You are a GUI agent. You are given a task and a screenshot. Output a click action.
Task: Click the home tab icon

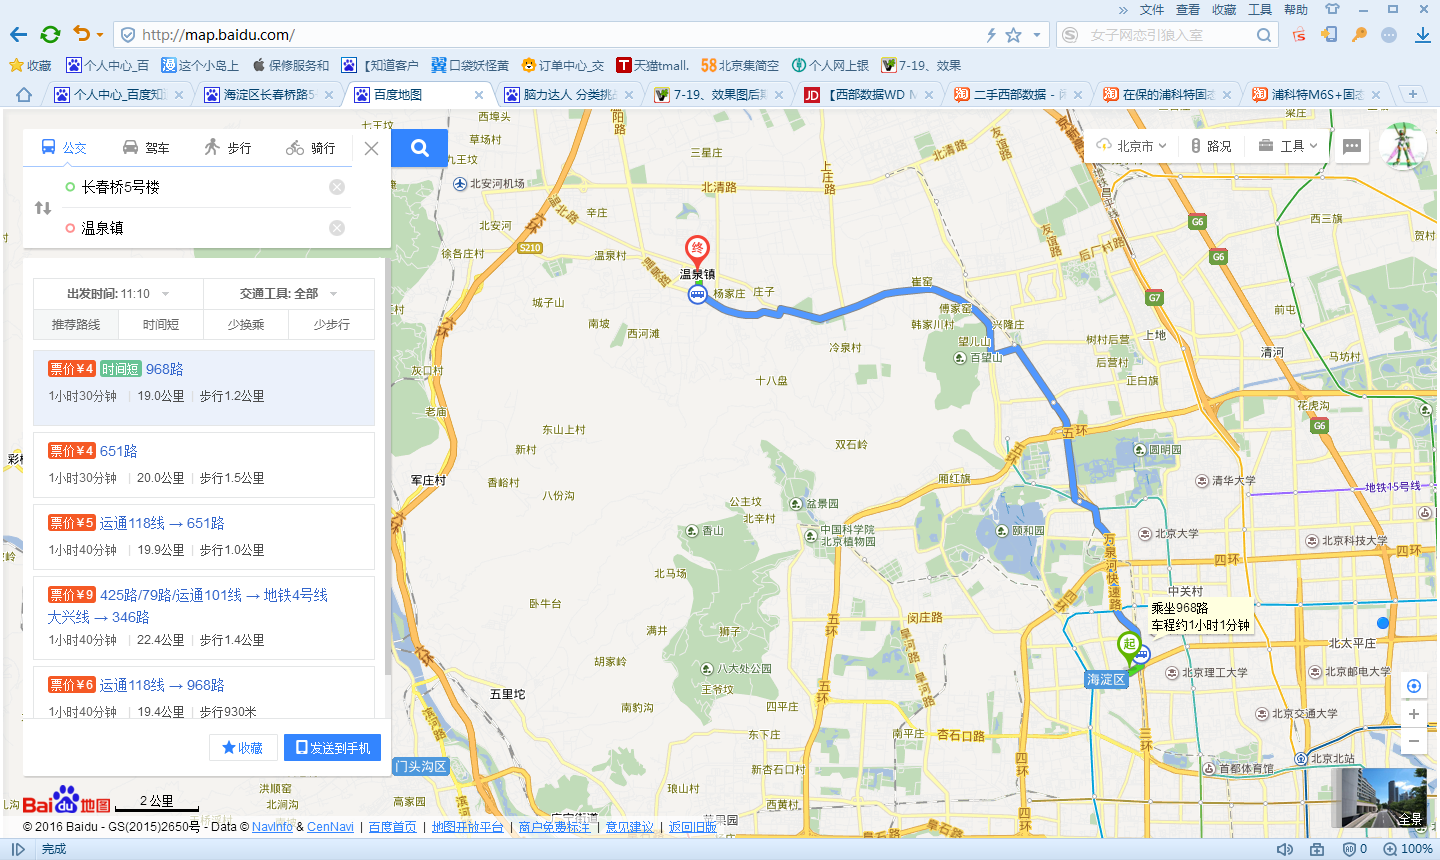(x=24, y=95)
